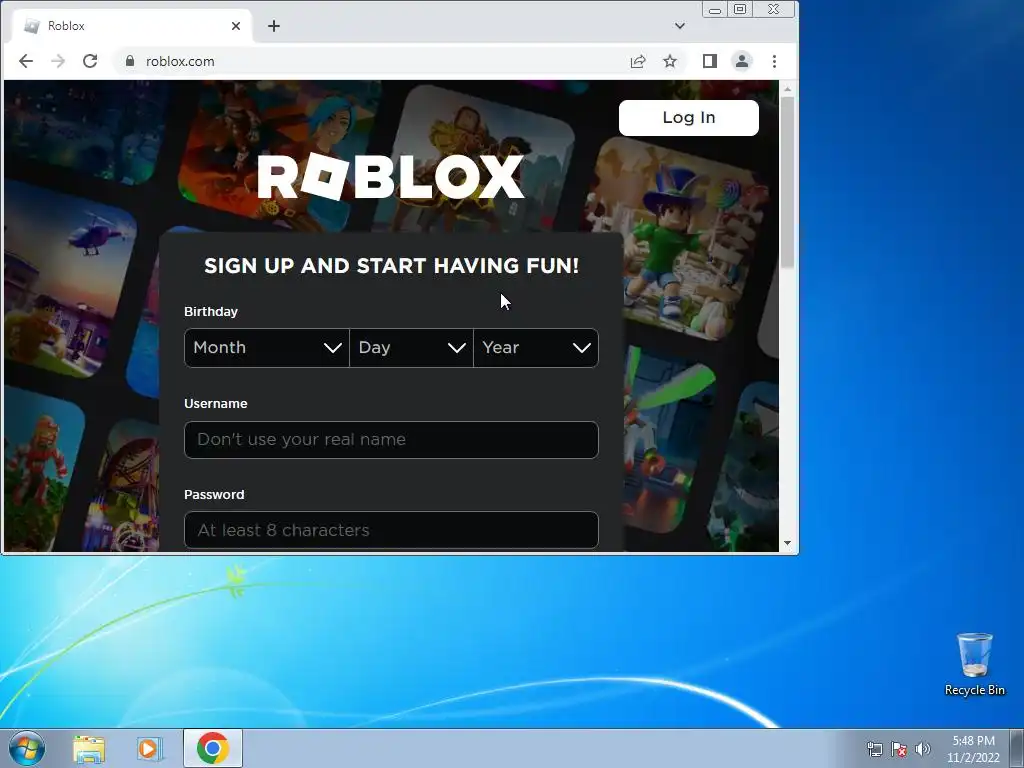Bookmark this tab with the star icon

tap(670, 61)
